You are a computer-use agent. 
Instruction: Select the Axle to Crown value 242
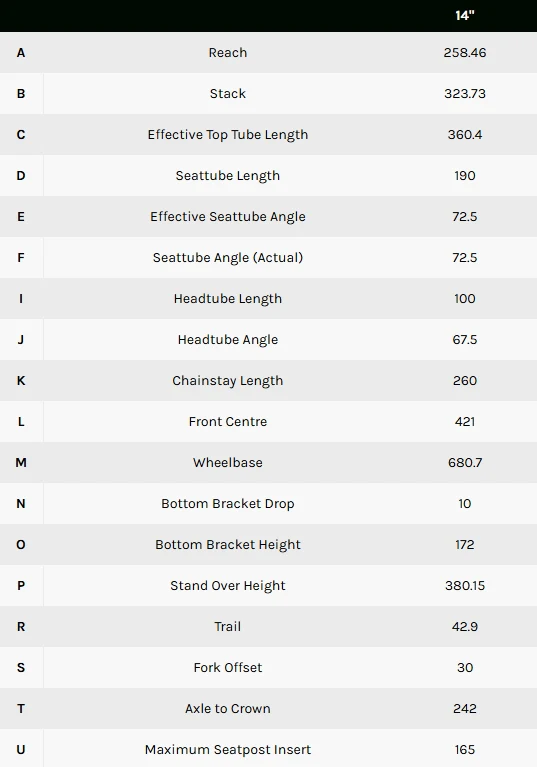[465, 708]
